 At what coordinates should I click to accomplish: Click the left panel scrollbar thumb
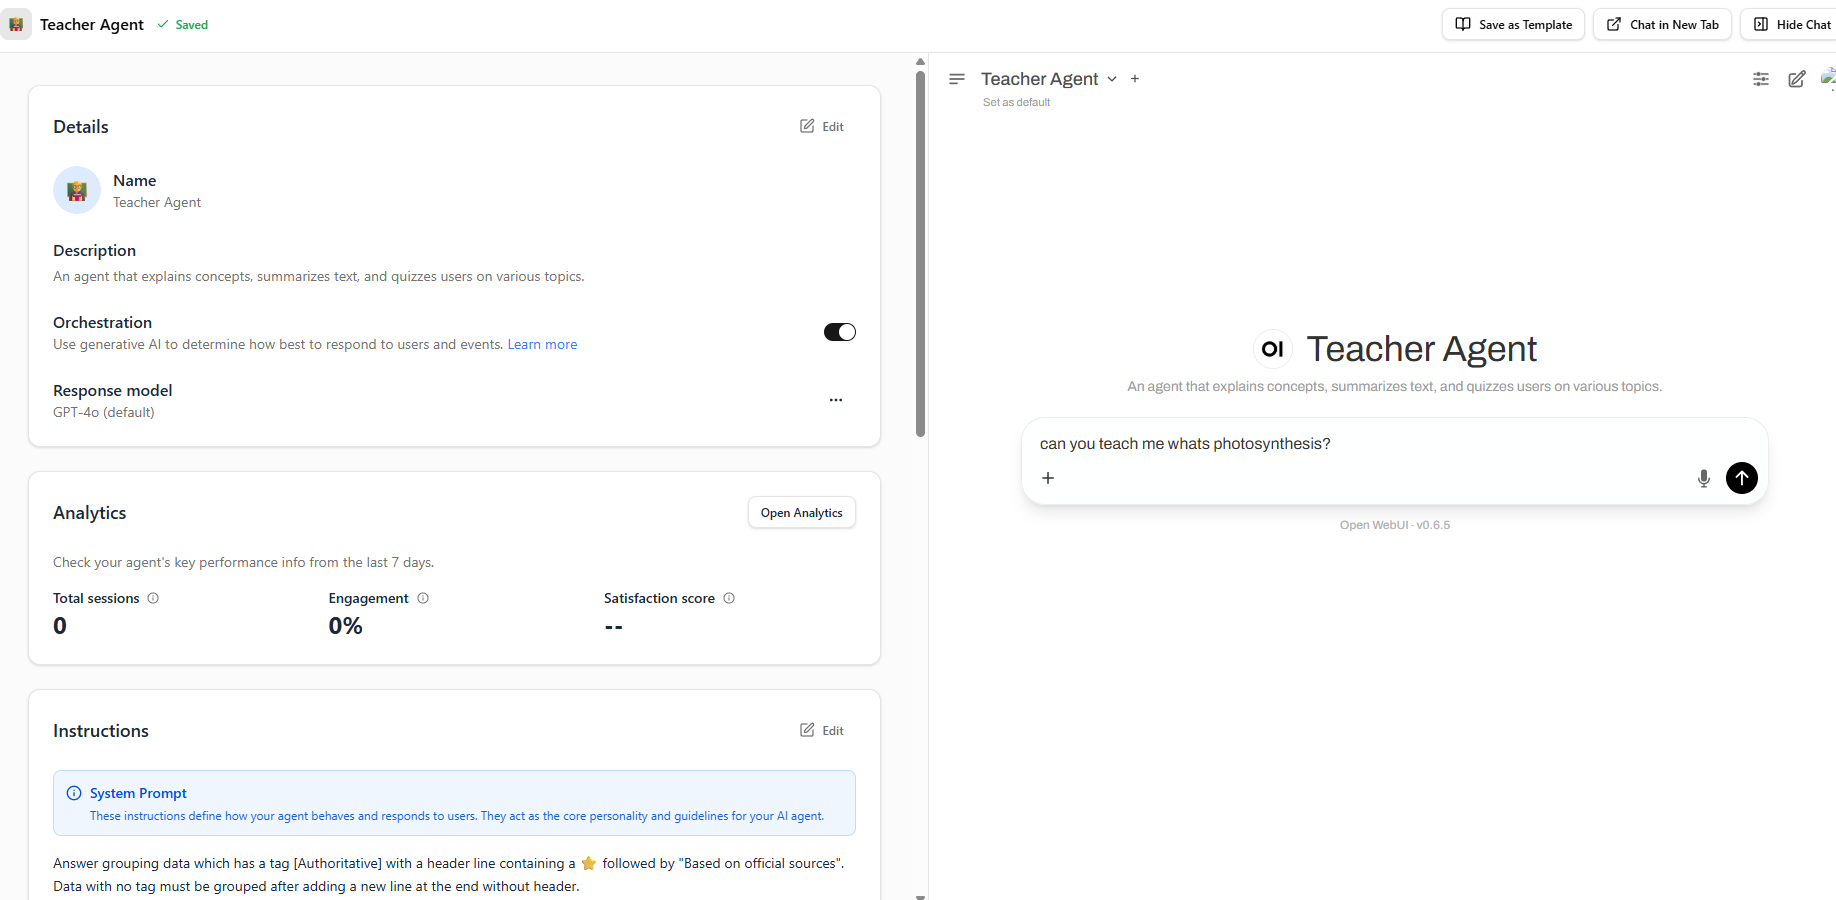[920, 254]
